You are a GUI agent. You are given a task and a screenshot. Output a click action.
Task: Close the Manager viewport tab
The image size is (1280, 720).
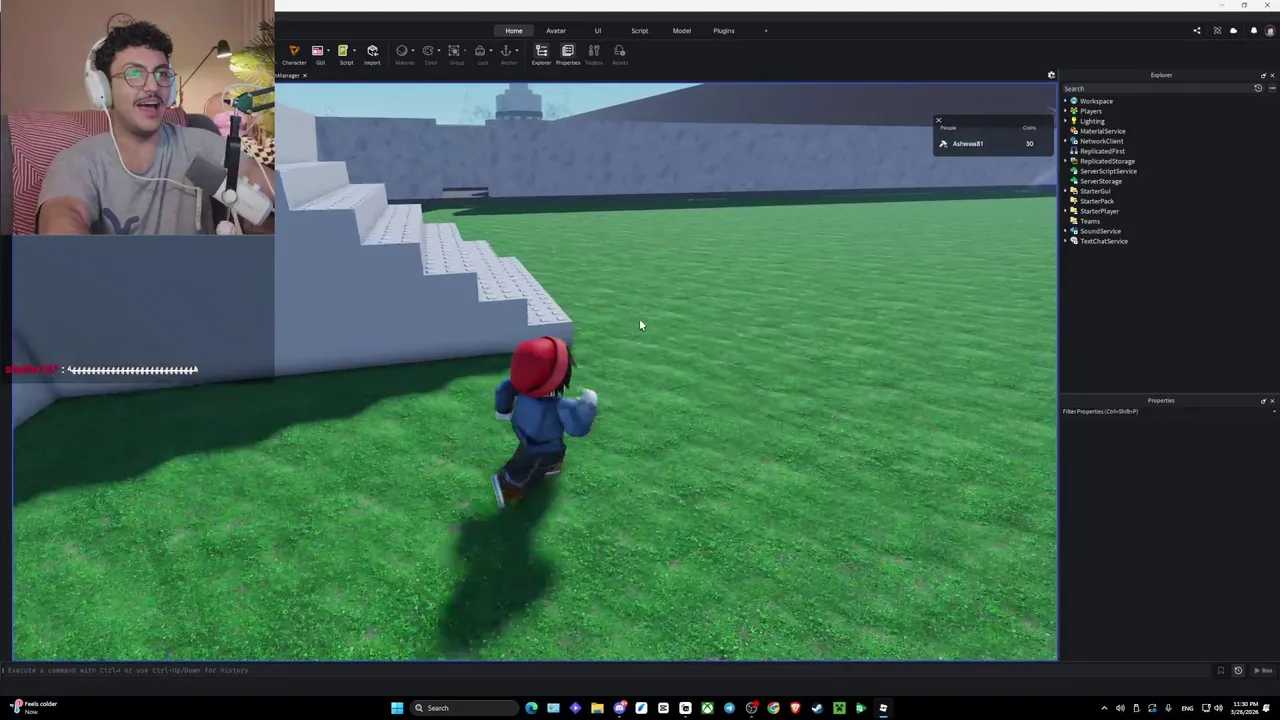click(305, 76)
